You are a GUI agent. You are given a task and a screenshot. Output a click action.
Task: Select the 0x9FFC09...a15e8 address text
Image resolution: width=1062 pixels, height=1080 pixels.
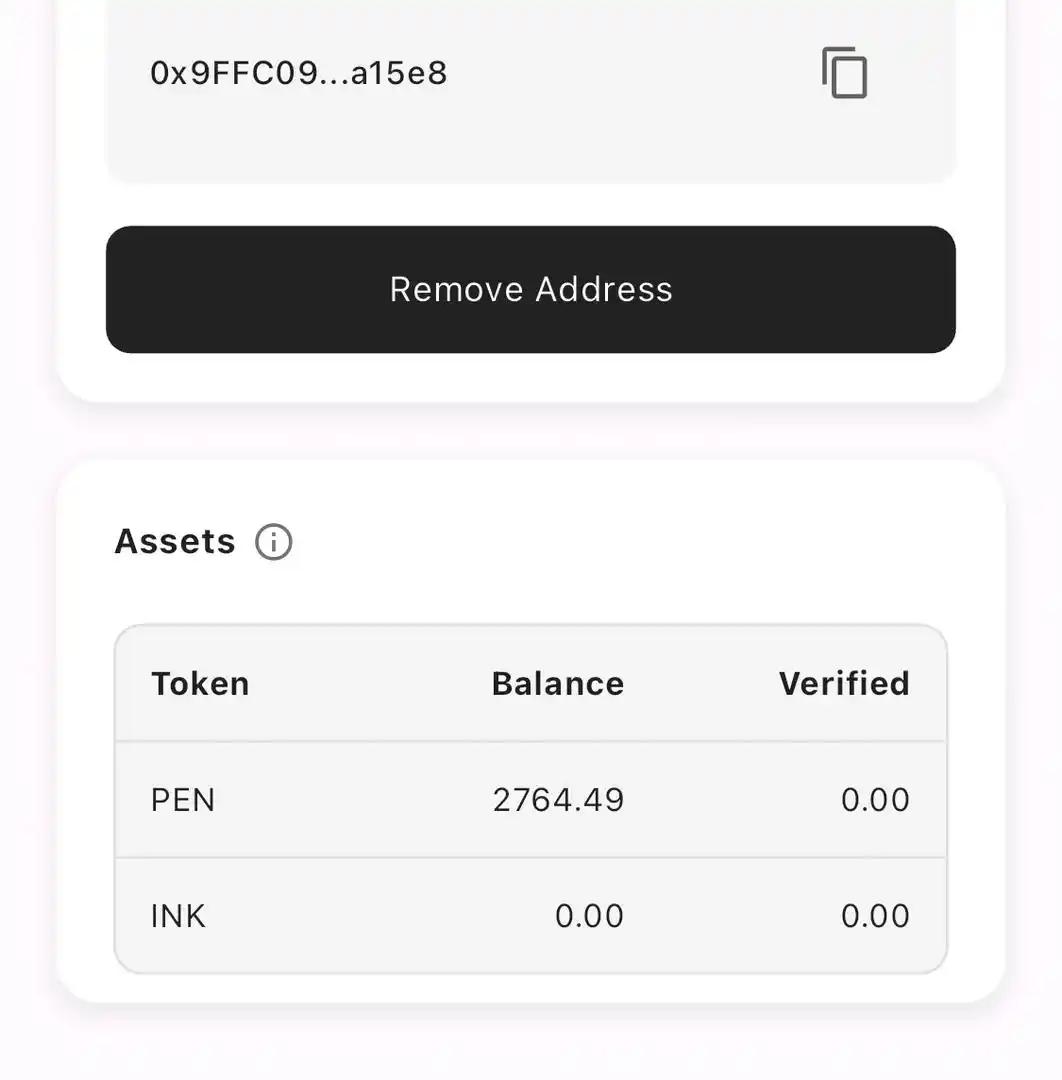pos(299,73)
